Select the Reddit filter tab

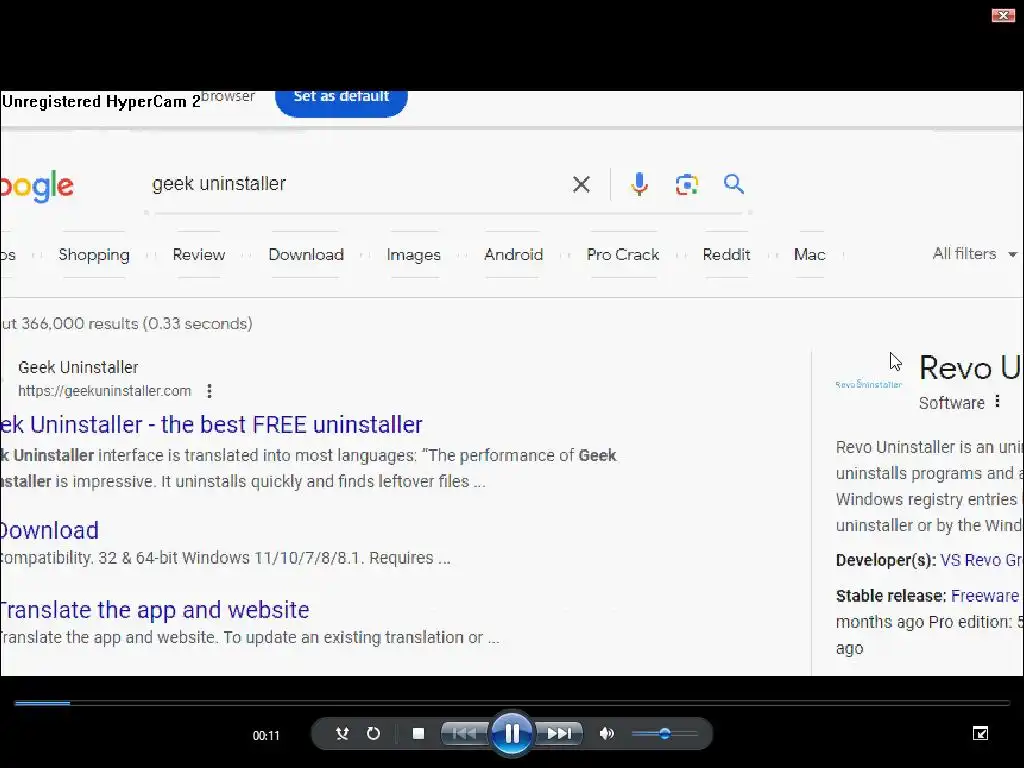coord(726,254)
